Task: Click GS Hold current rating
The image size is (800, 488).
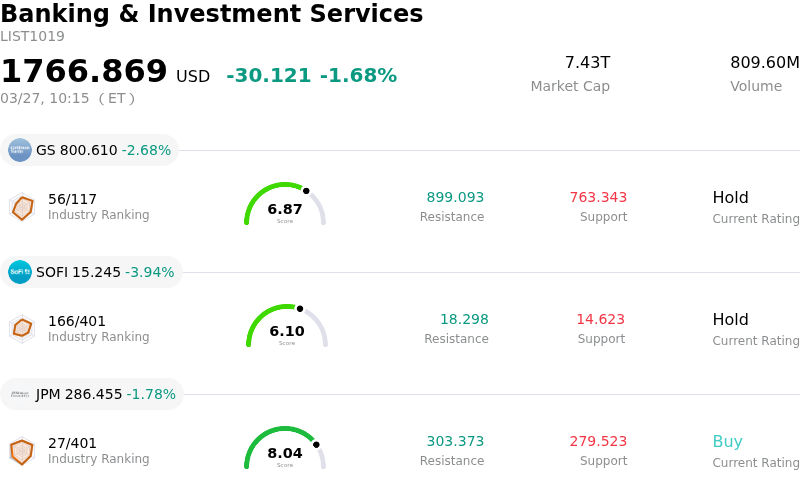Action: tap(730, 198)
